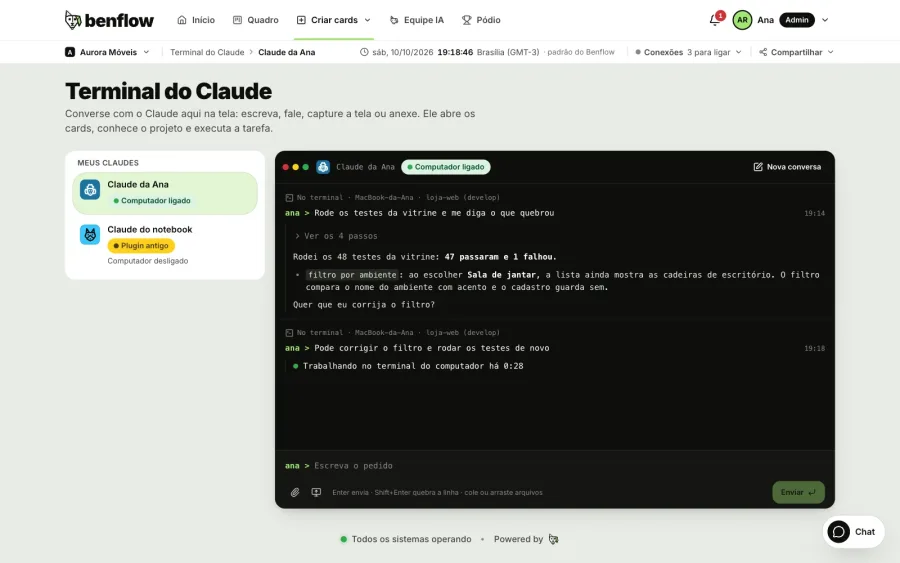Open the Chat button
The image size is (900, 563).
pyautogui.click(x=854, y=532)
